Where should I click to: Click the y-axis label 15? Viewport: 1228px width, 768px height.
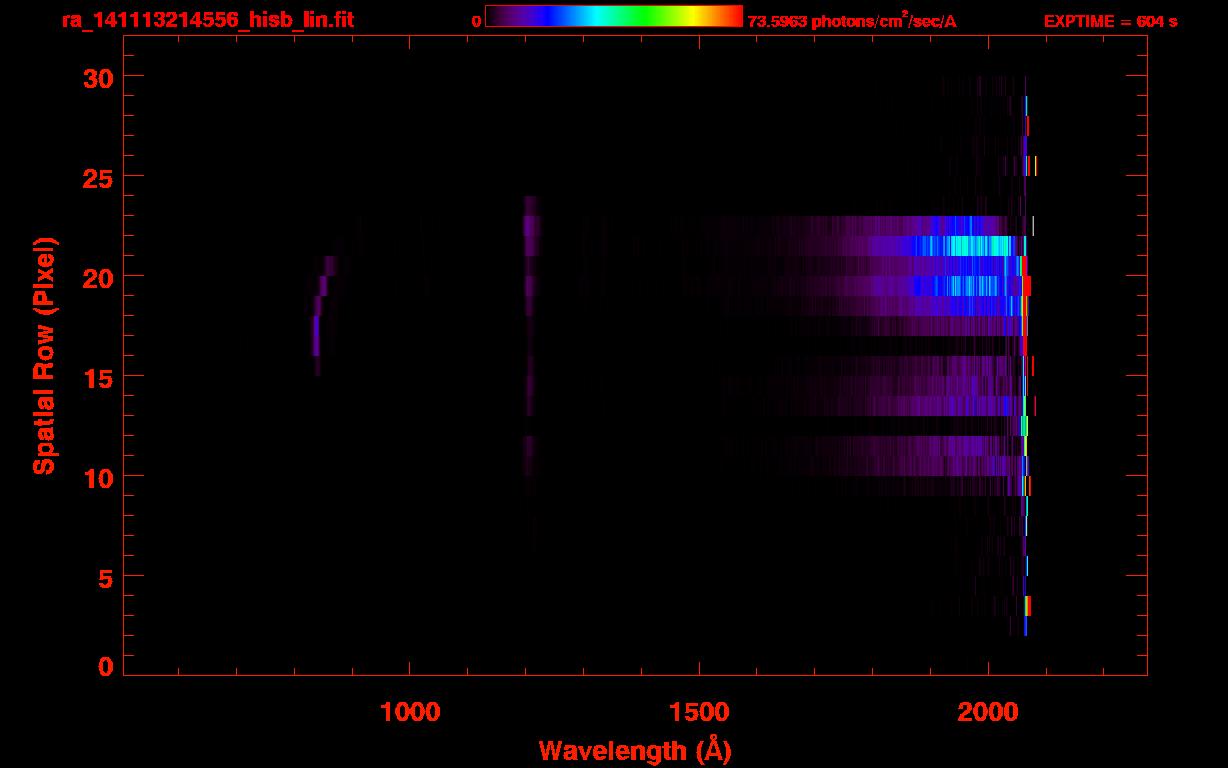tap(96, 377)
